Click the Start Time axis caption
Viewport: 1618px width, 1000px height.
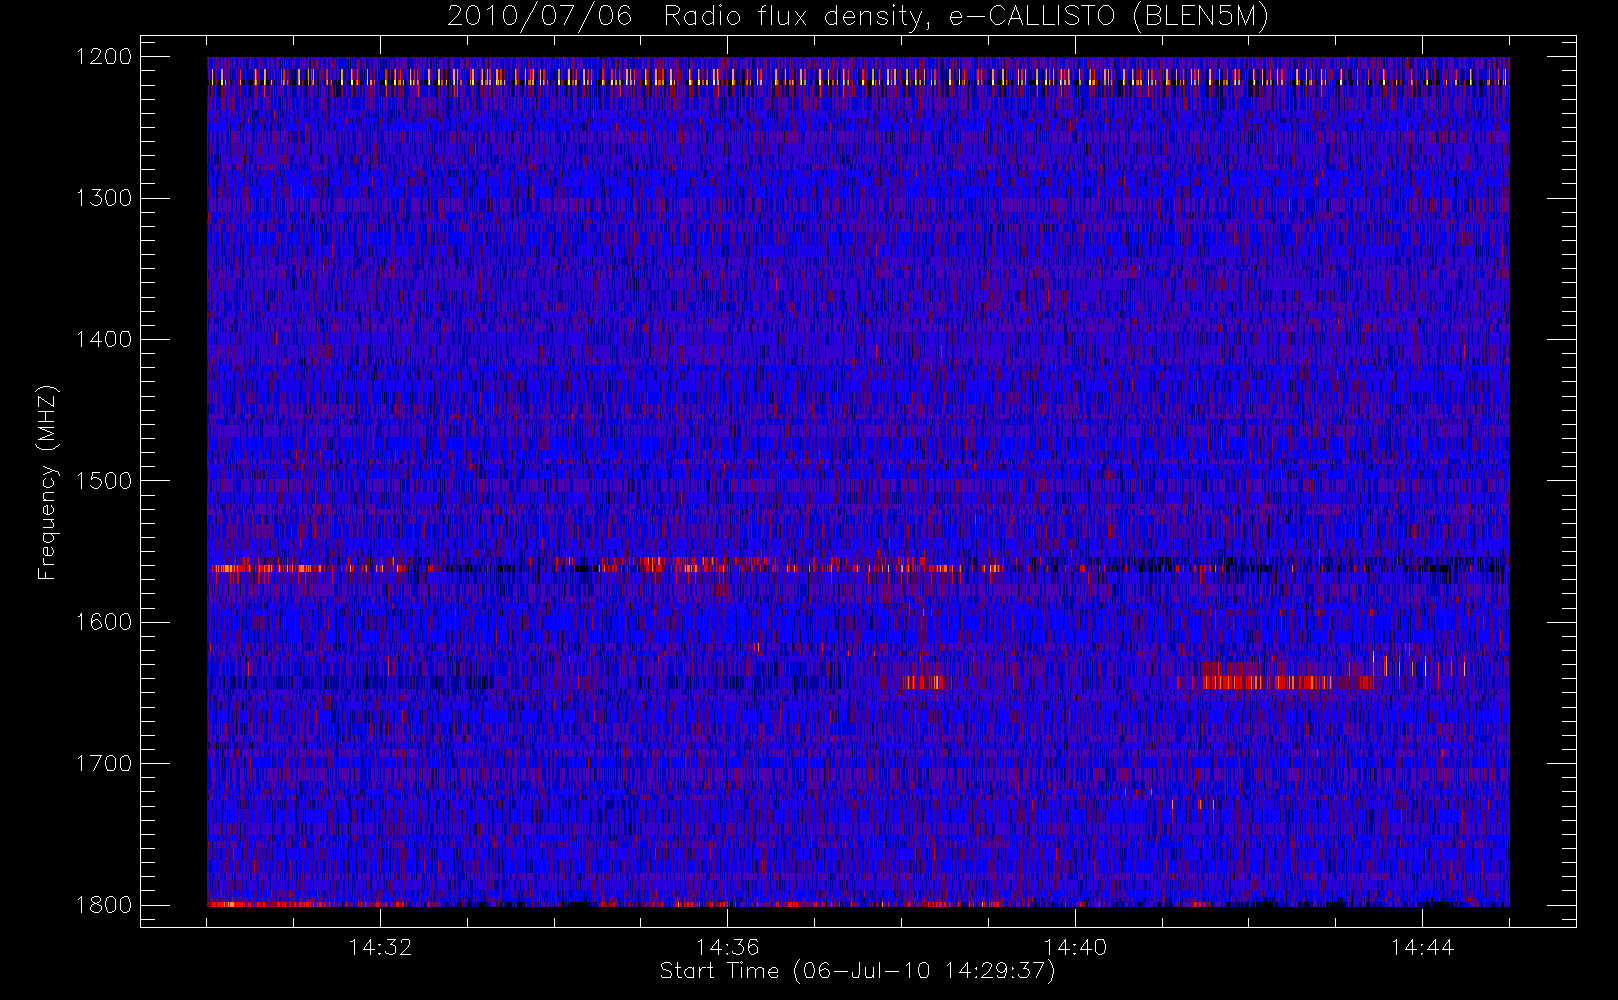[858, 971]
